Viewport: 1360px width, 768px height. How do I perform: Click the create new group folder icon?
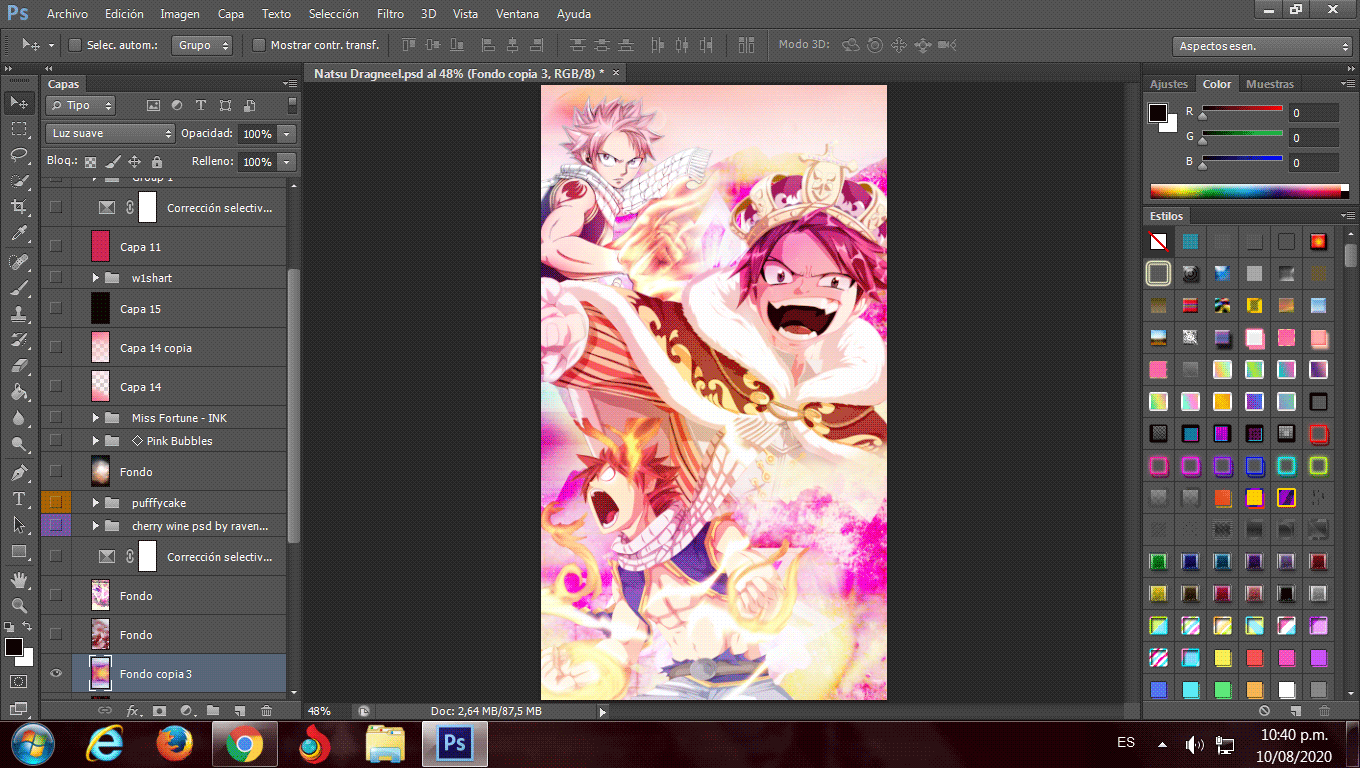213,711
